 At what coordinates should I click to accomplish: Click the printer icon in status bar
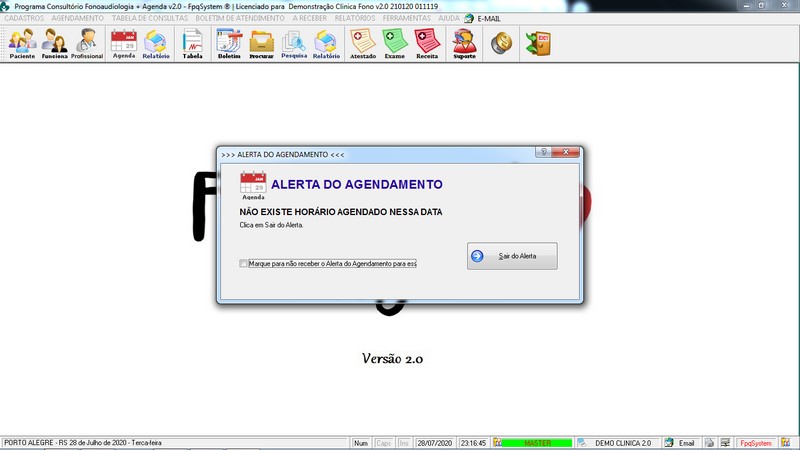click(709, 443)
